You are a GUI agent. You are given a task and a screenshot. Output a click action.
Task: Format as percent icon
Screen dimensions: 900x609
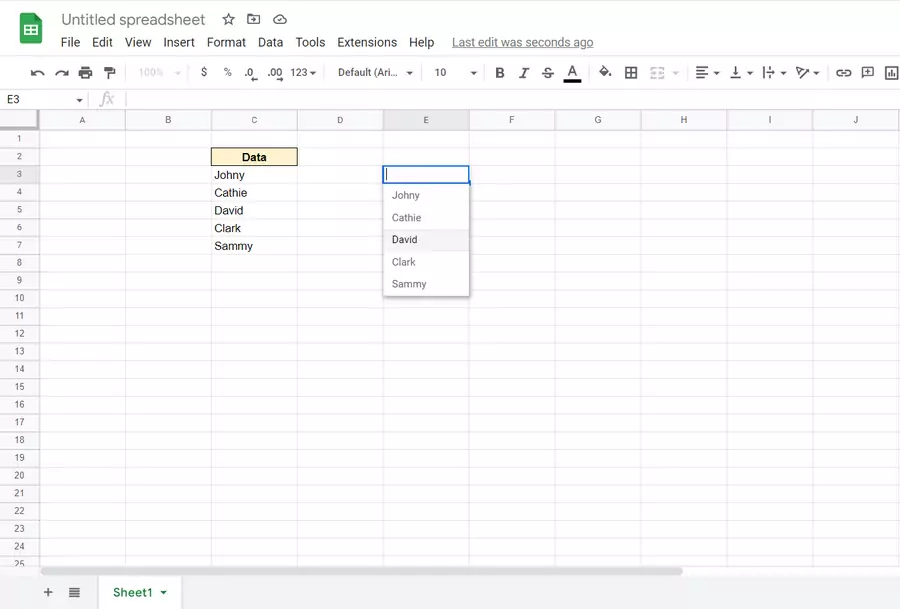[x=228, y=72]
